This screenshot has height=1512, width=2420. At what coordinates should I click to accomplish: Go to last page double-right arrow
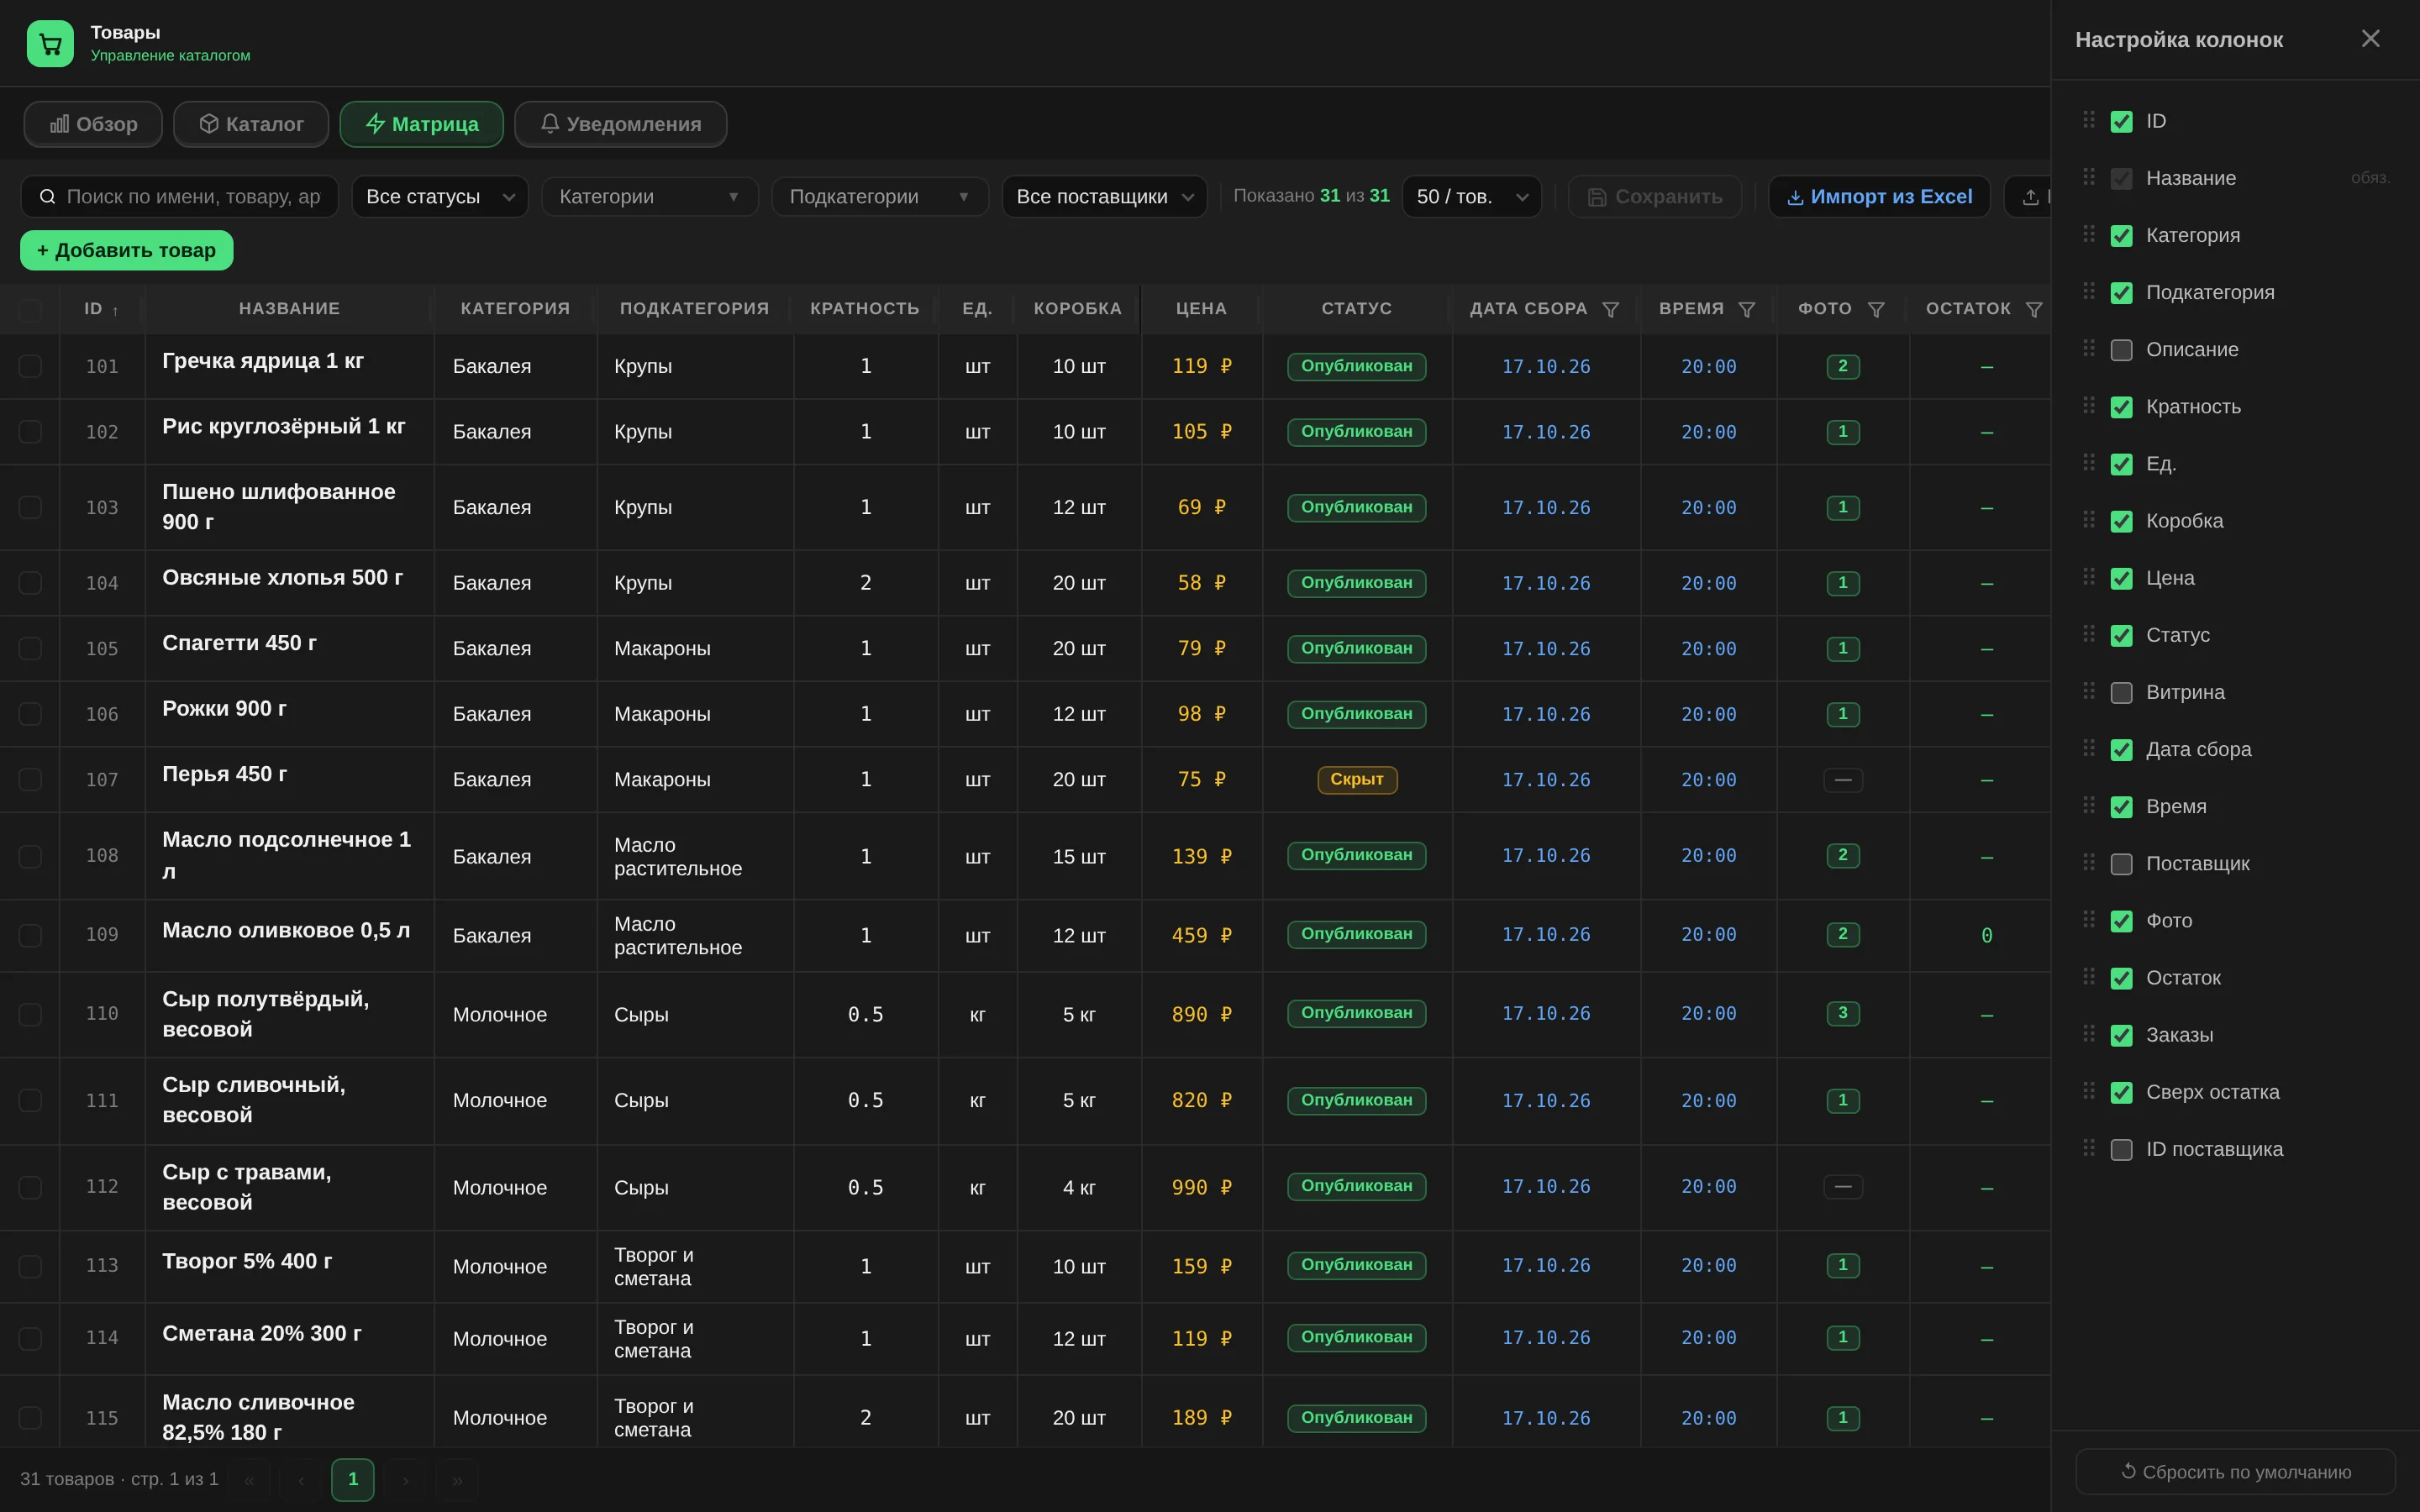pos(457,1480)
